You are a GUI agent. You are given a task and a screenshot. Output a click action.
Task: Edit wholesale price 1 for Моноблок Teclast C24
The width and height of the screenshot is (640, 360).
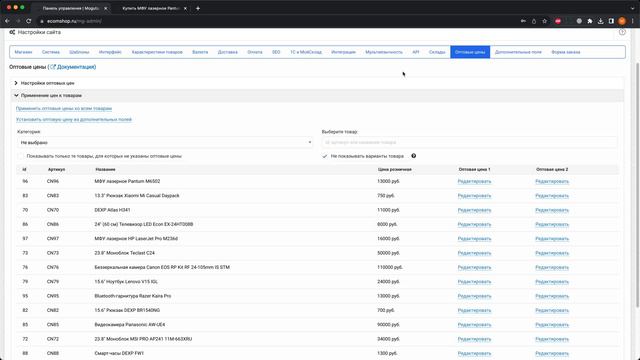474,253
